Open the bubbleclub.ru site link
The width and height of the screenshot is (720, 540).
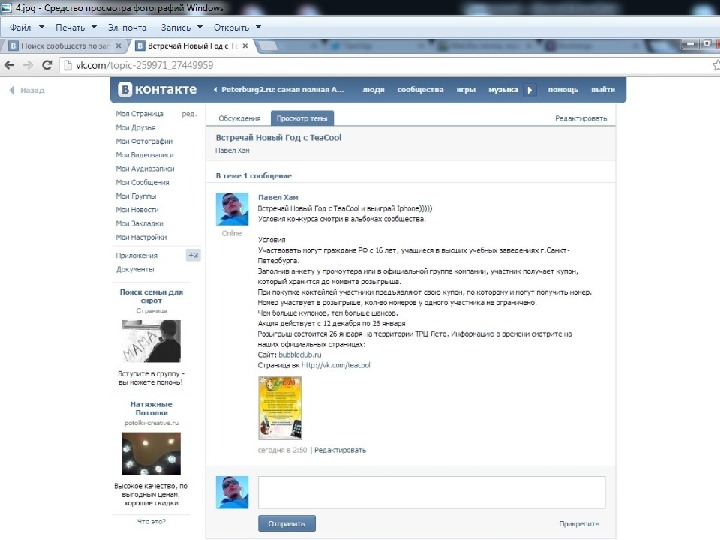coord(300,355)
